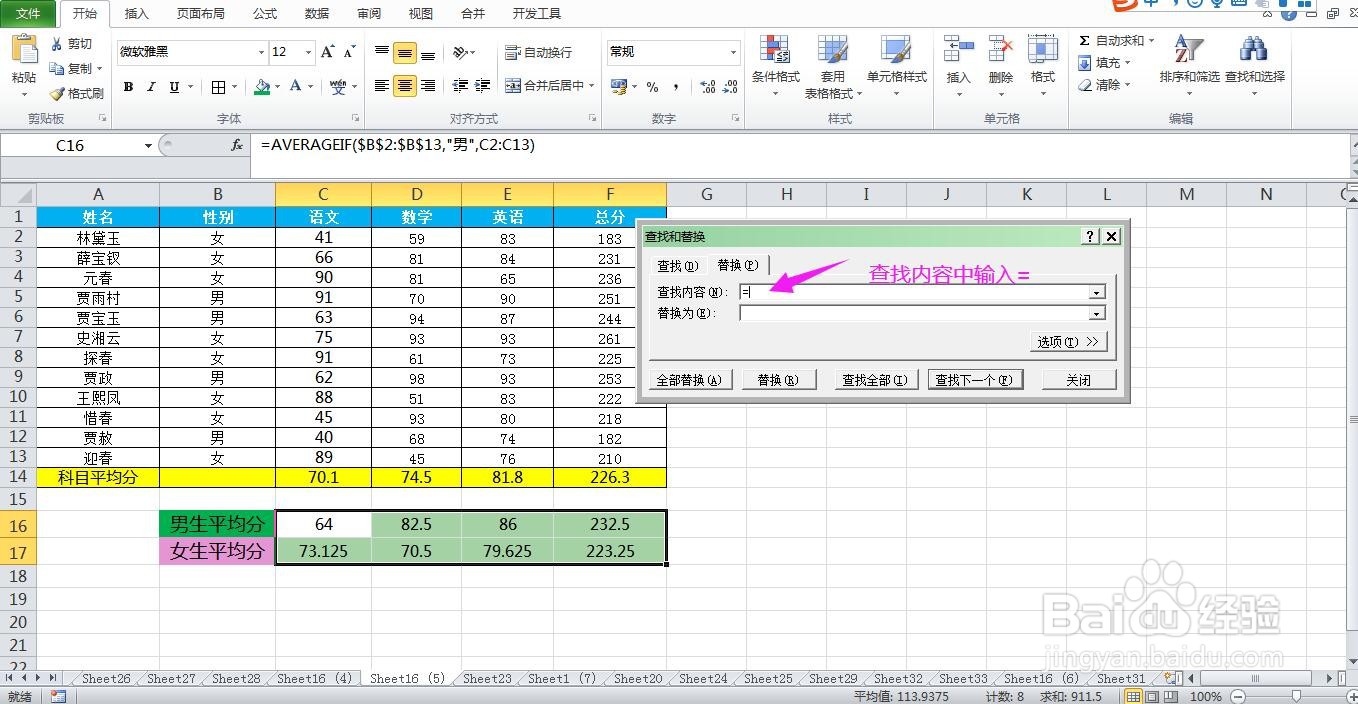Click the Delete cells icon
This screenshot has height=704, width=1358.
click(x=1001, y=49)
